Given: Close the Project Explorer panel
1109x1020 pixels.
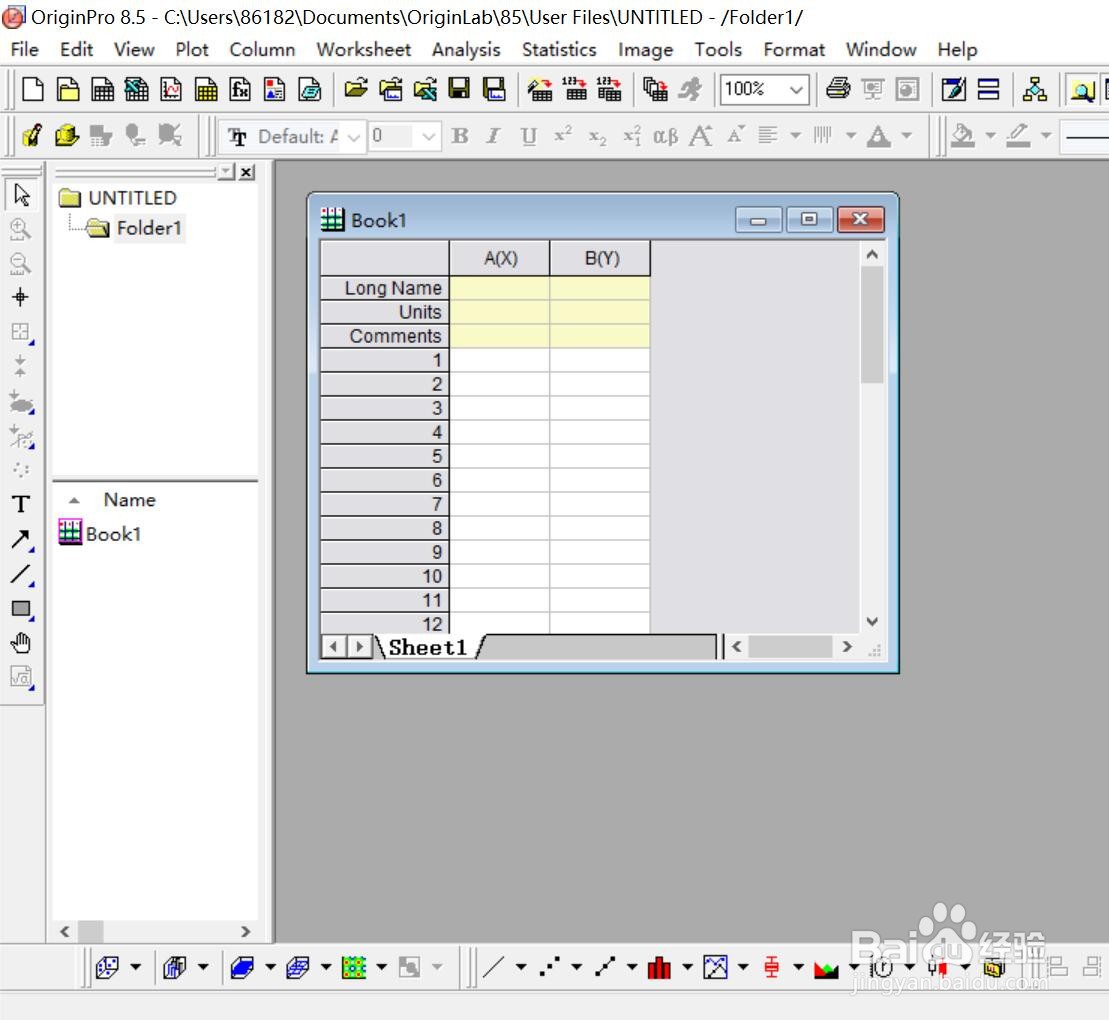Looking at the screenshot, I should coord(246,173).
